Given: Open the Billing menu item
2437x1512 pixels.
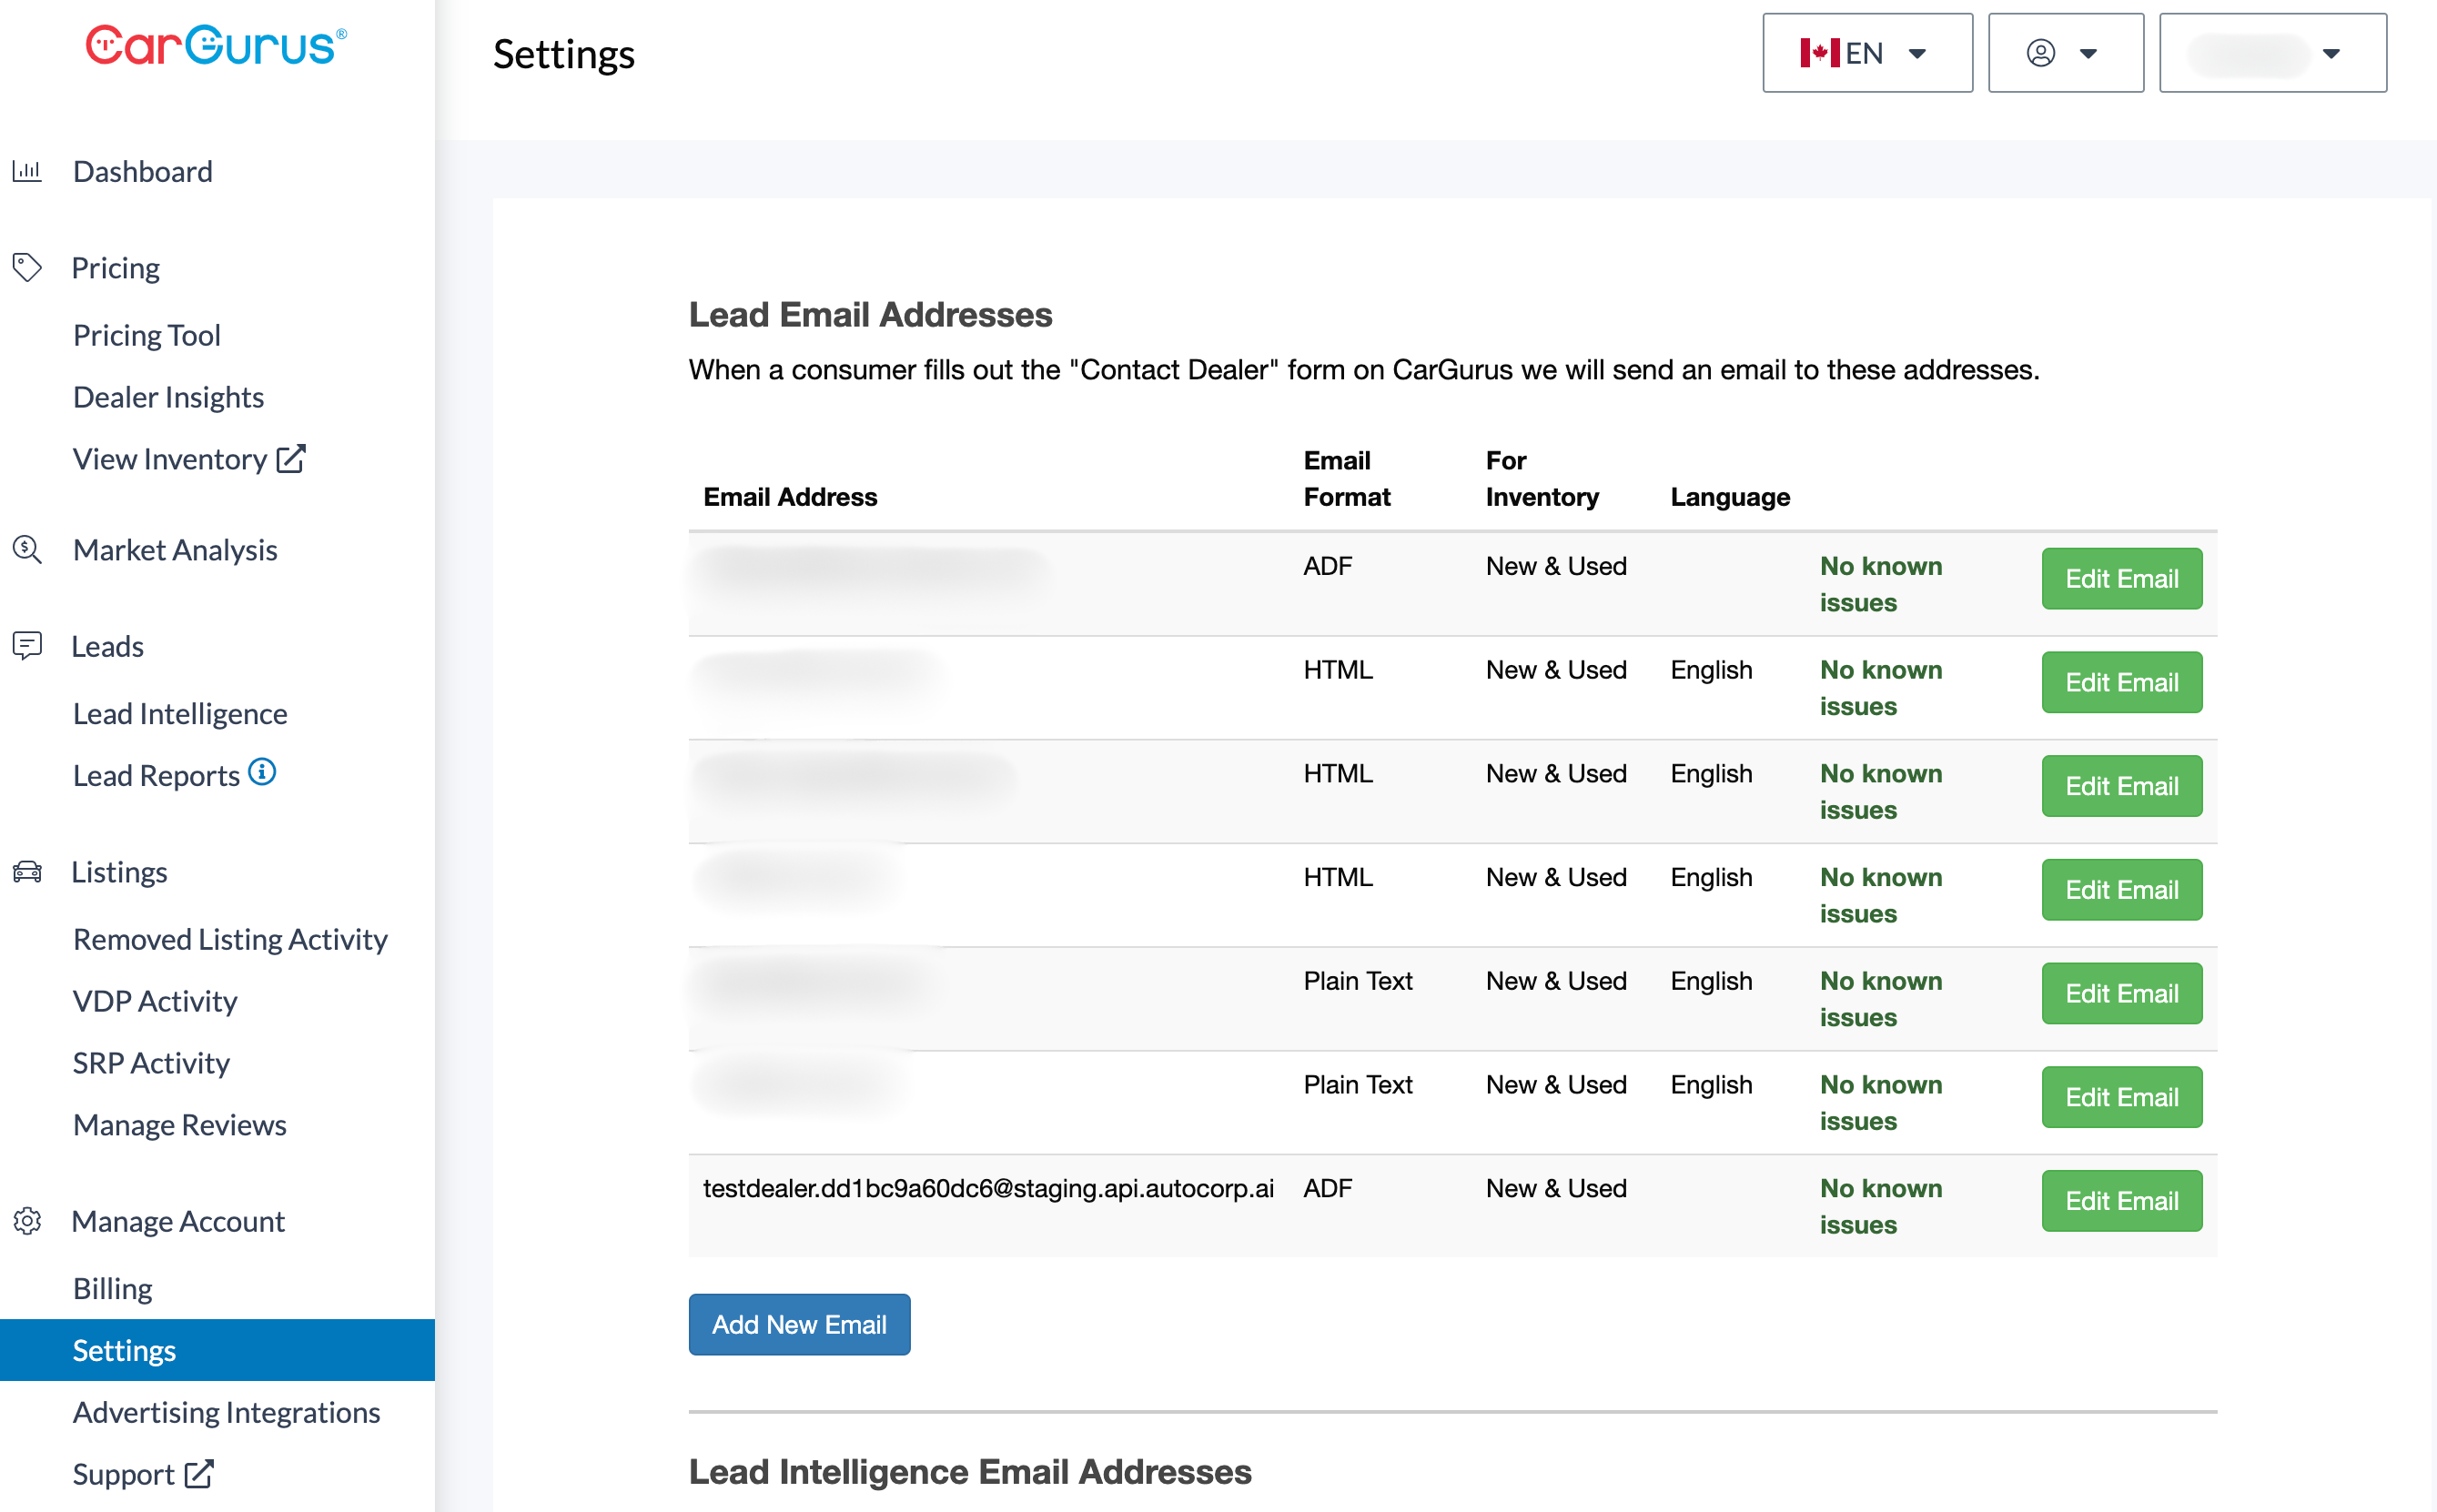Looking at the screenshot, I should pyautogui.click(x=112, y=1287).
